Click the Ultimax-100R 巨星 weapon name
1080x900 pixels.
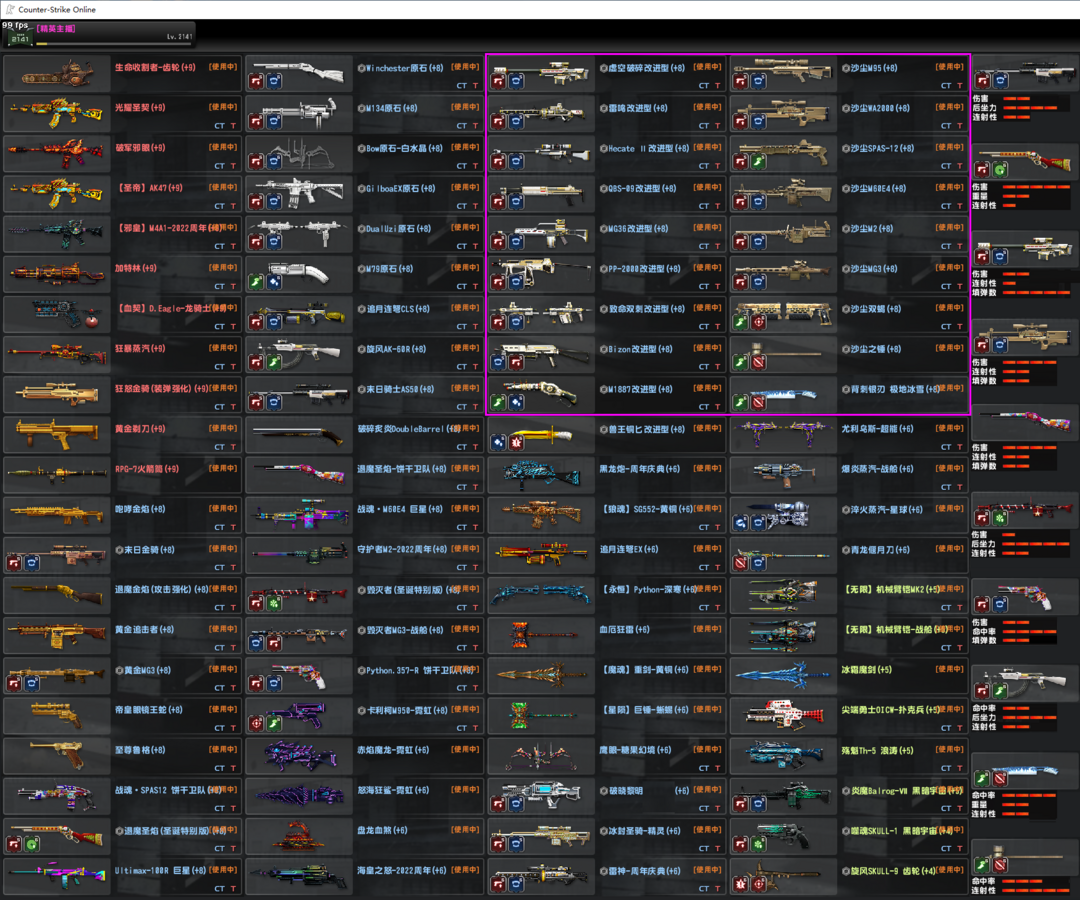pos(160,871)
